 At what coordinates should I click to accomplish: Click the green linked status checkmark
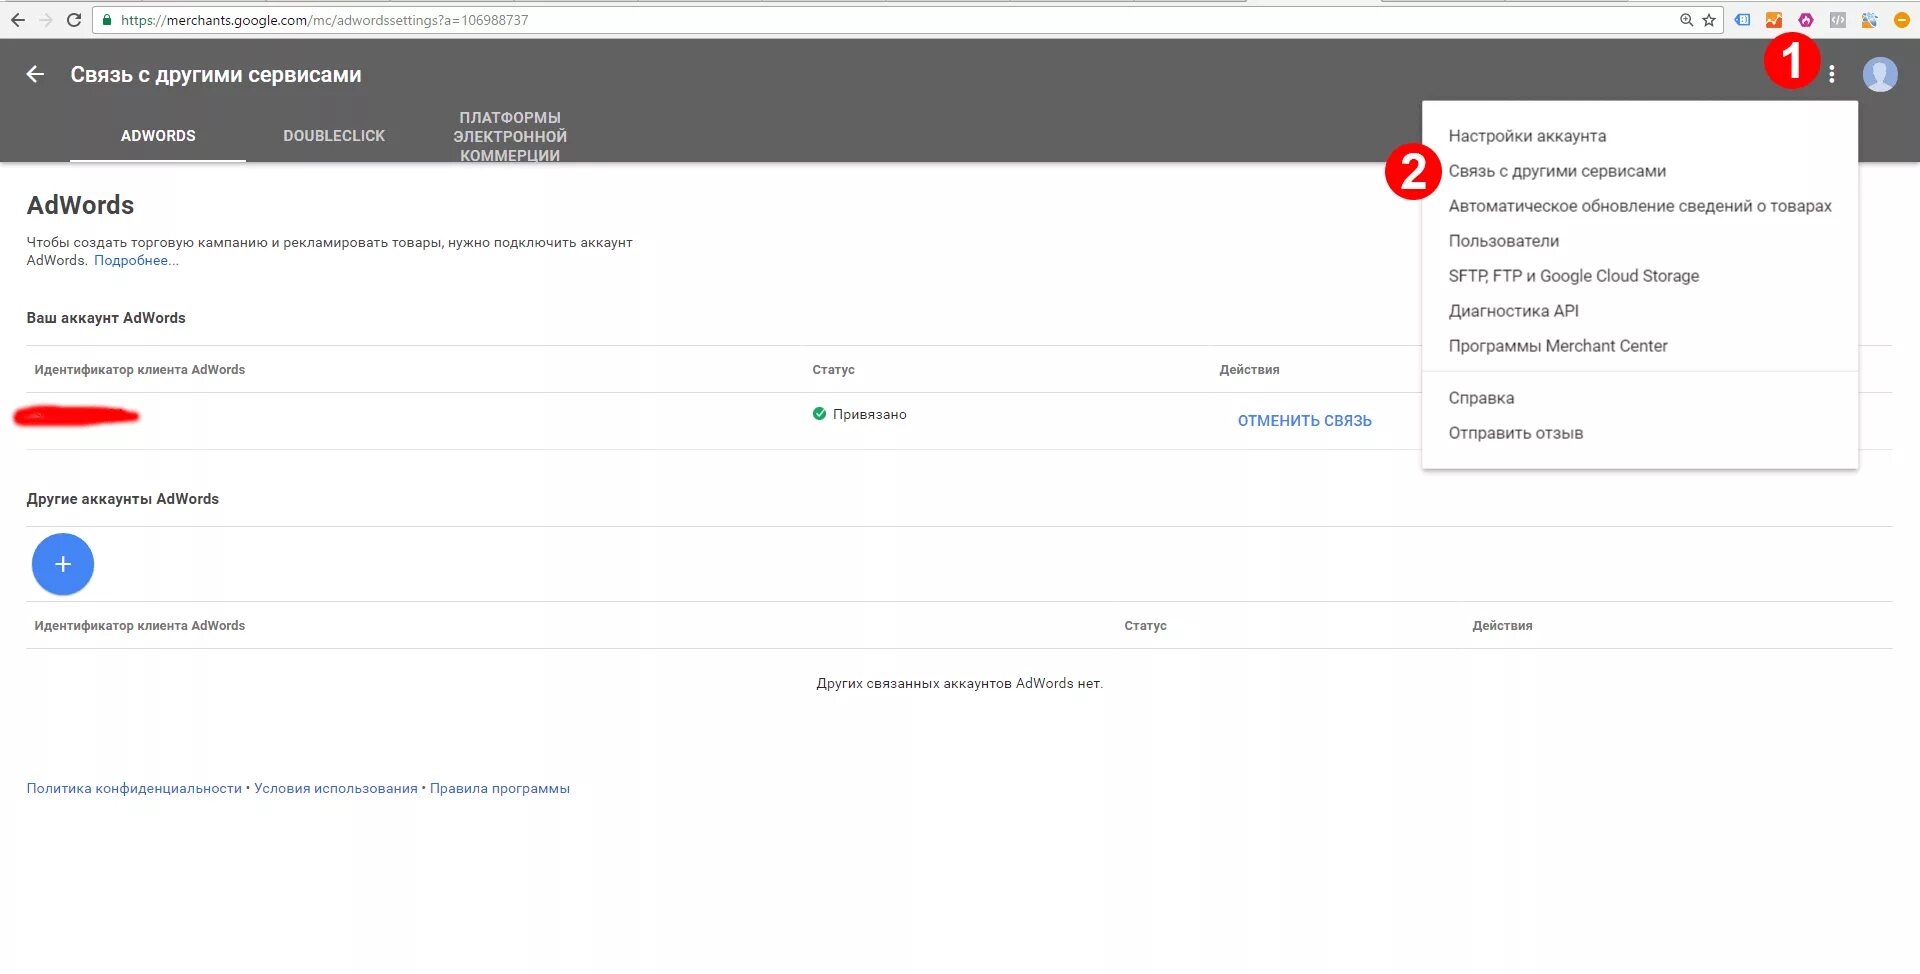click(819, 414)
